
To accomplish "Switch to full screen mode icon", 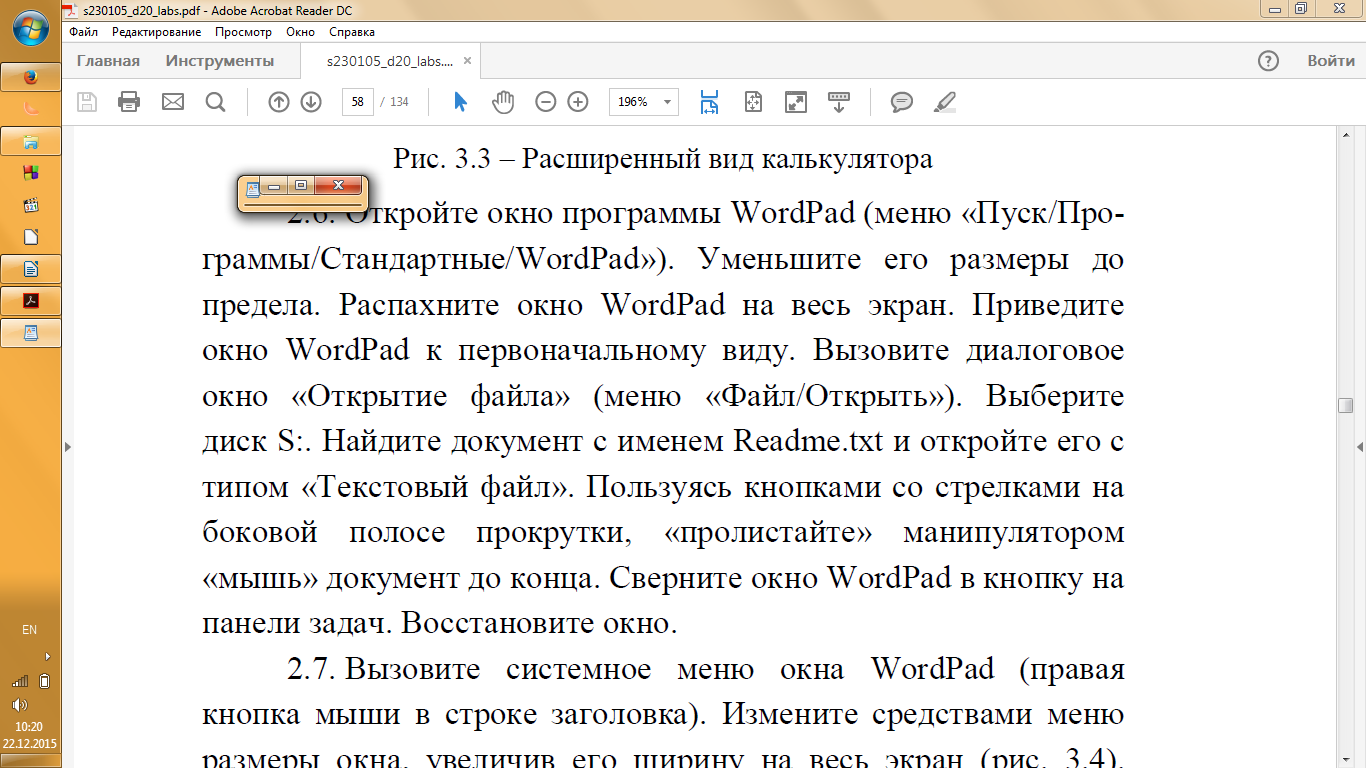I will click(x=796, y=102).
